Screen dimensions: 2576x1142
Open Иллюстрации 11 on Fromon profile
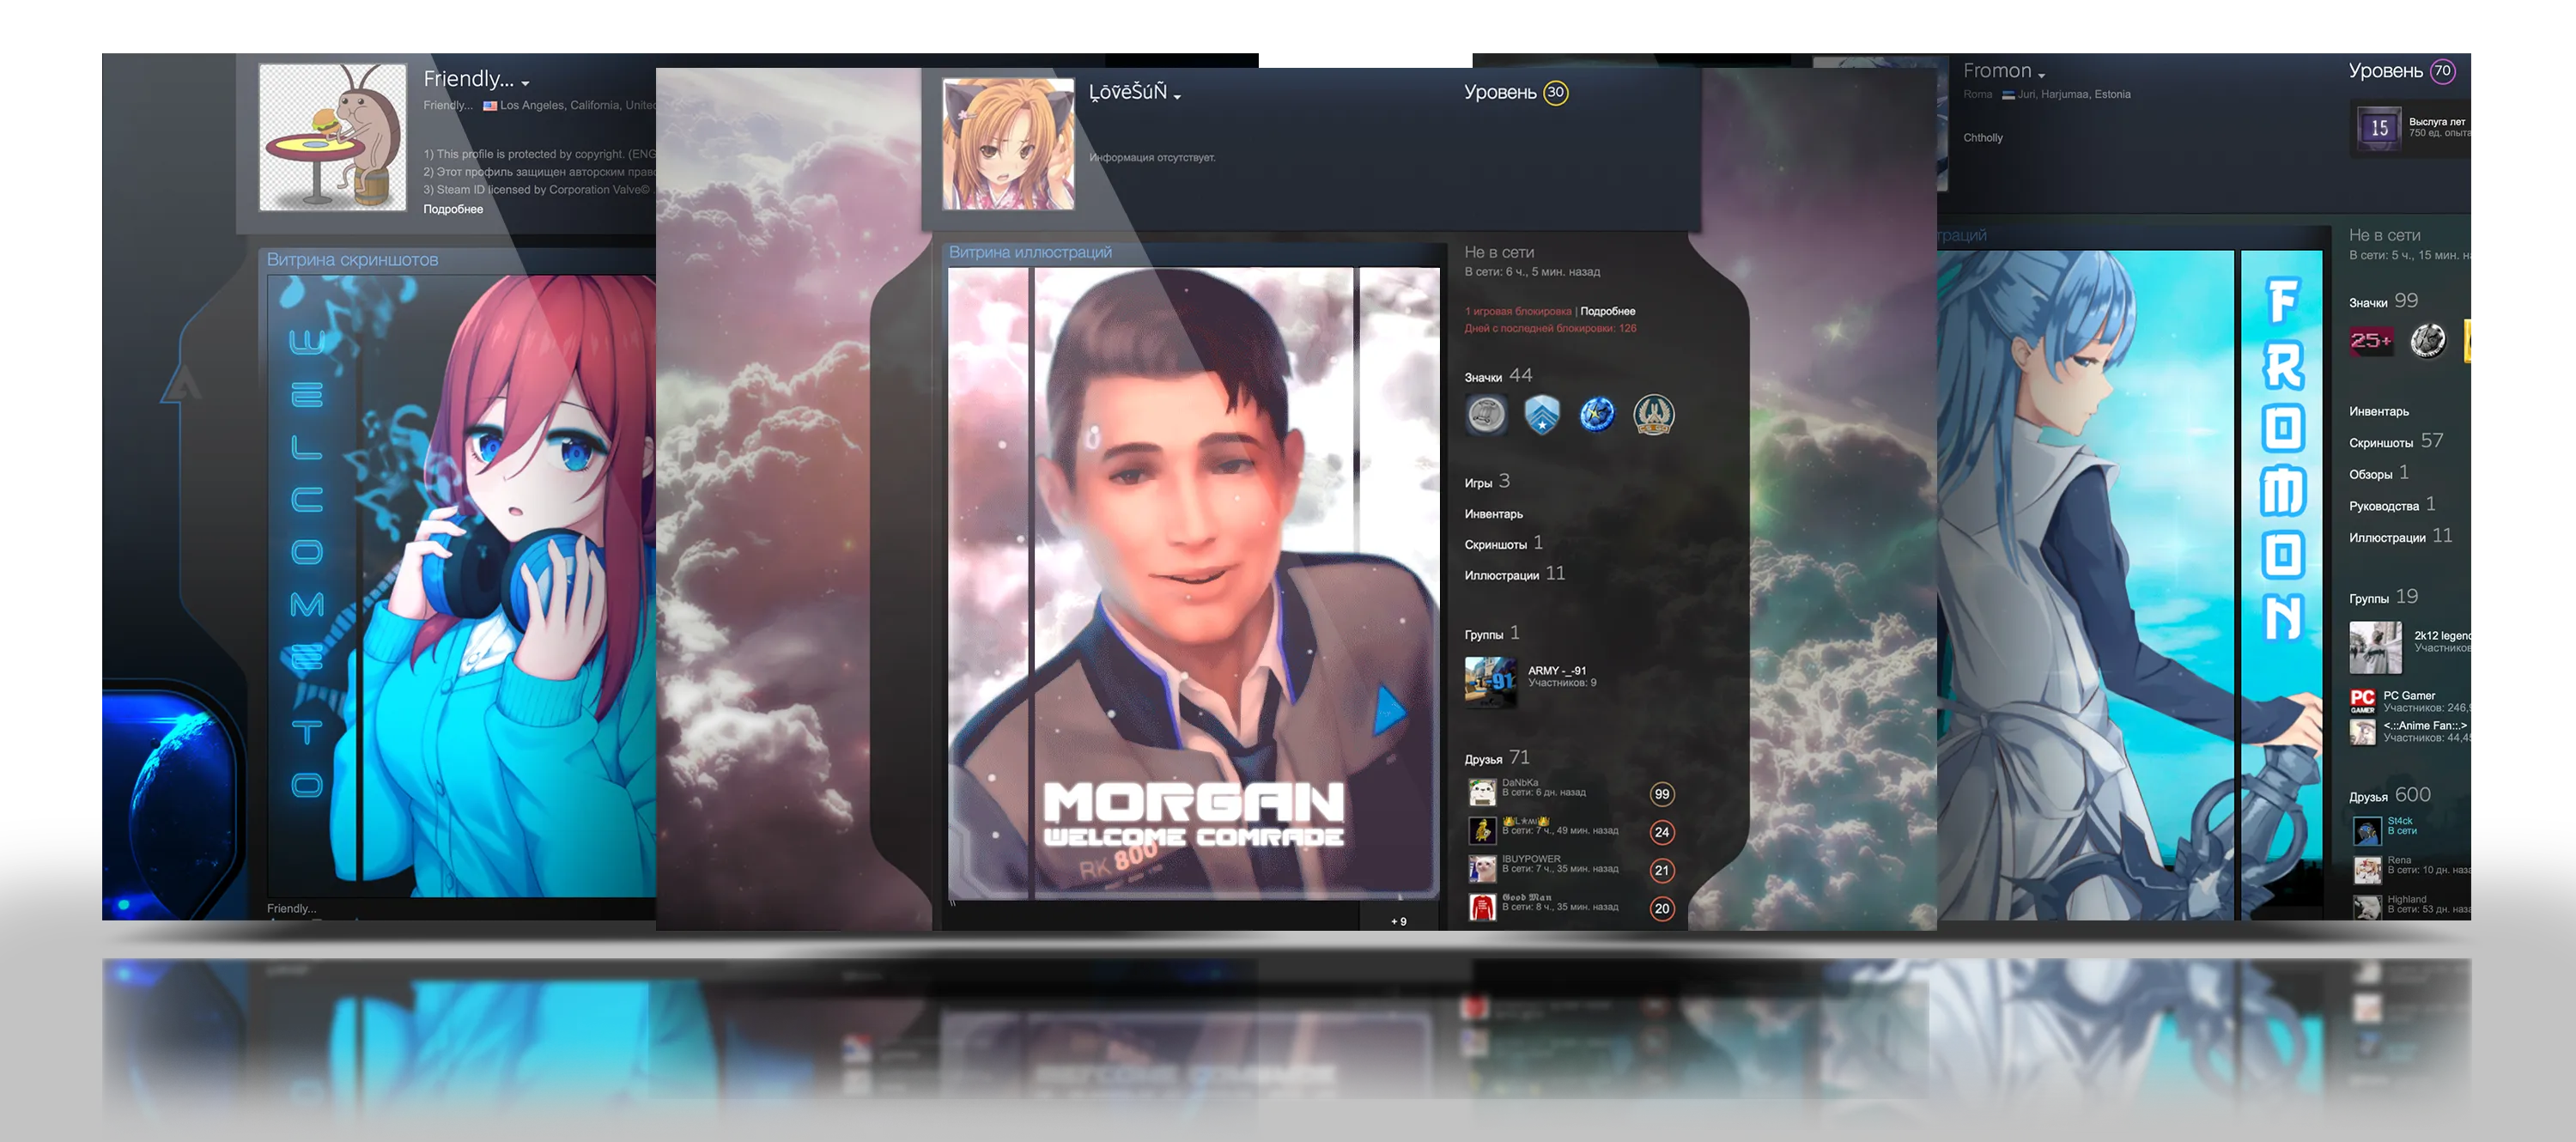coord(2400,537)
